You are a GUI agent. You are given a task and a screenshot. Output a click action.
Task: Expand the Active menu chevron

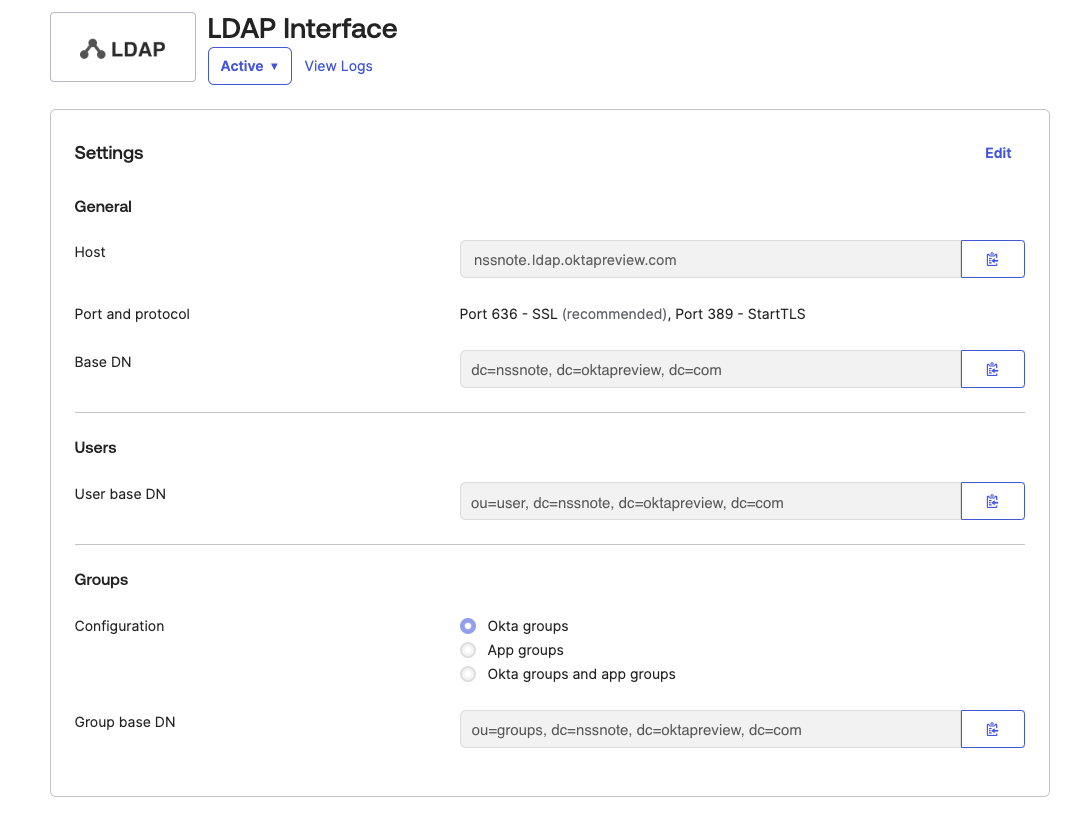pyautogui.click(x=272, y=66)
